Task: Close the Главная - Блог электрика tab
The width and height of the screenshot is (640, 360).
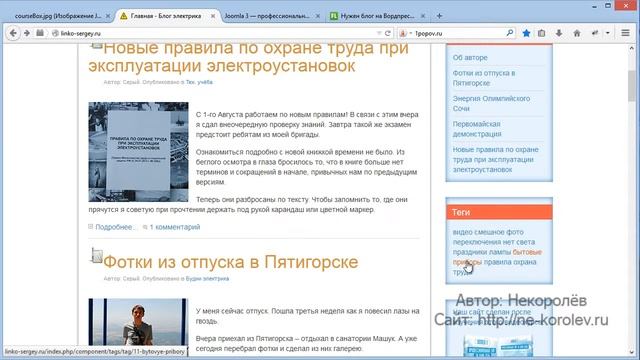Action: (213, 16)
